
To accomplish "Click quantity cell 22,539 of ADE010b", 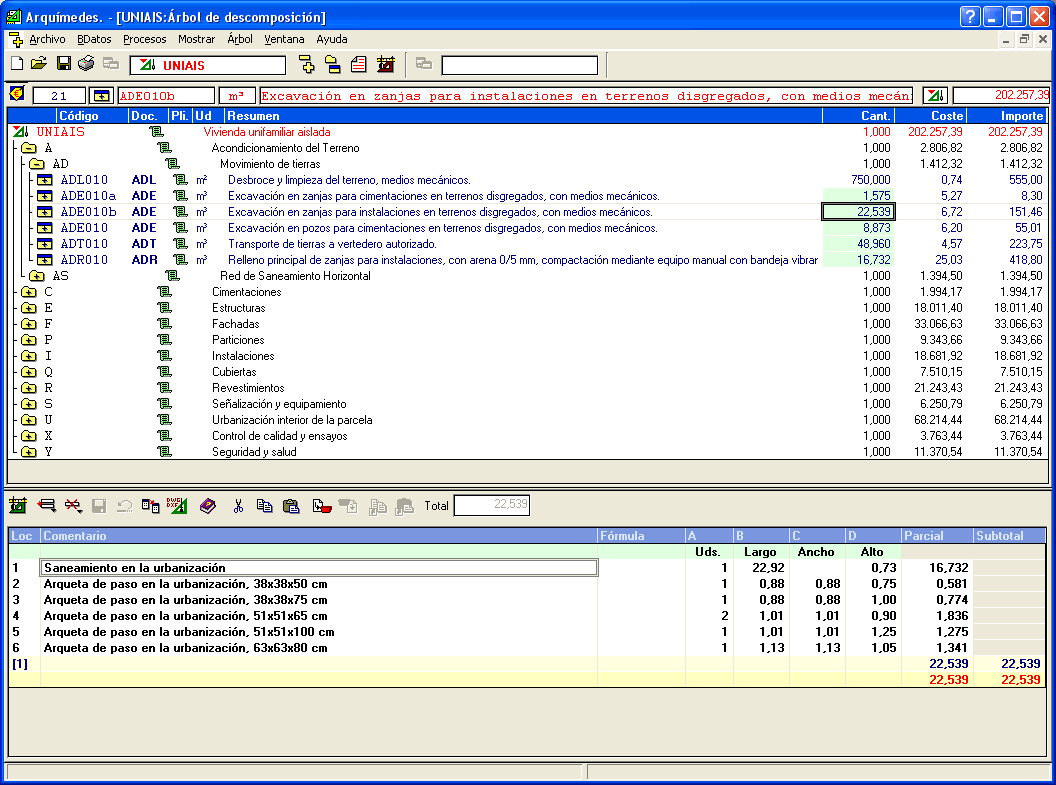I will click(x=859, y=212).
